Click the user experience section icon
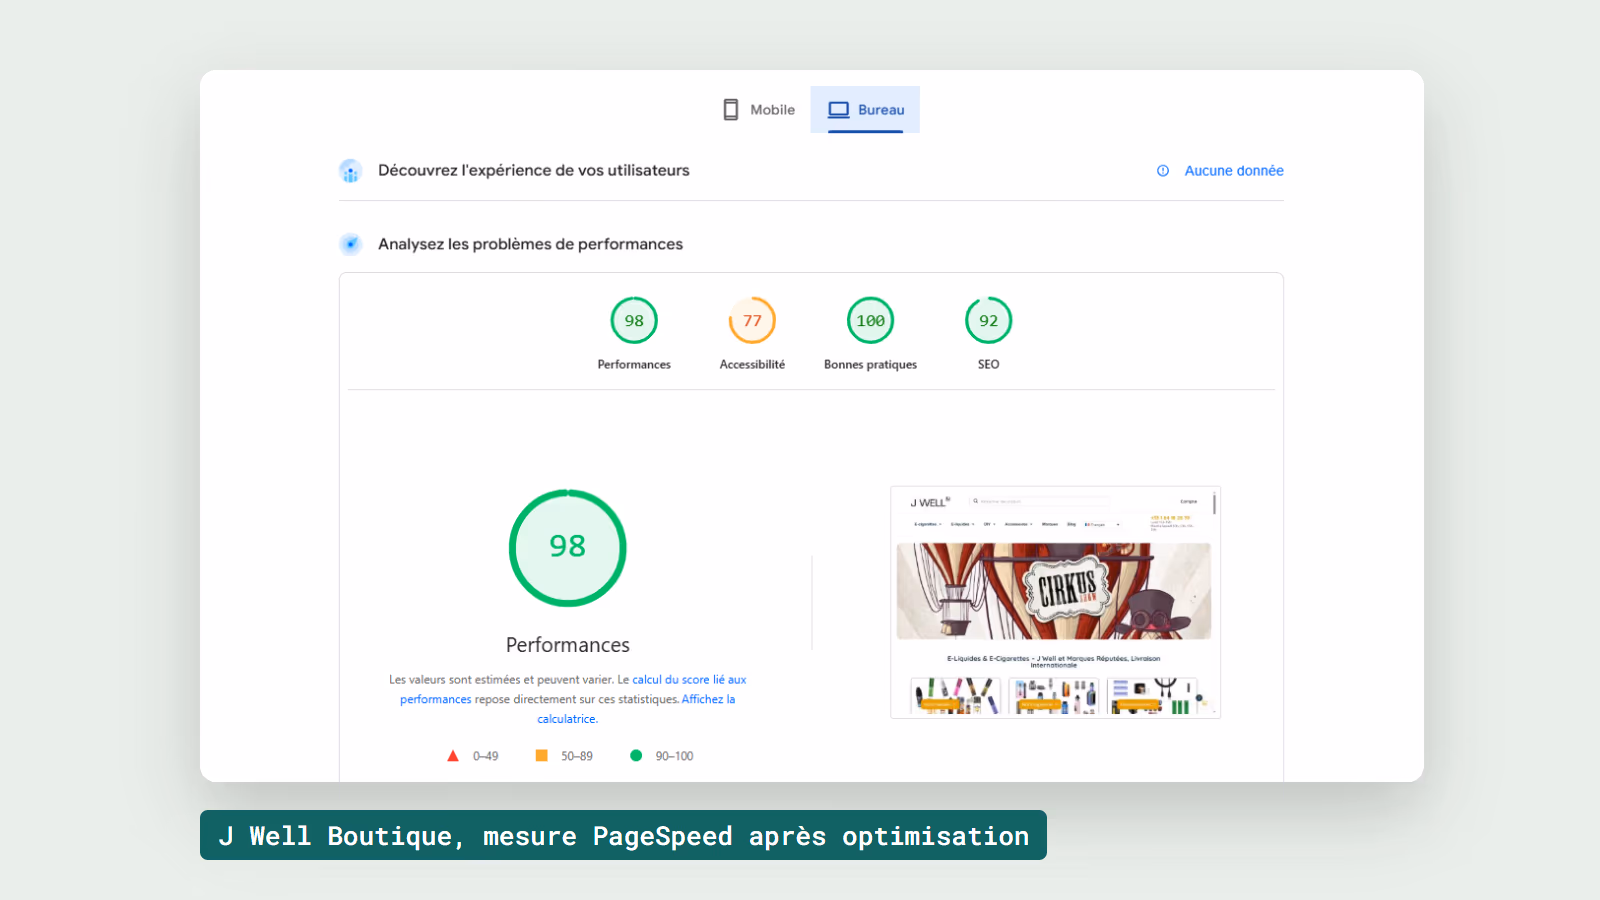Screen dimensions: 1600x900 (350, 171)
